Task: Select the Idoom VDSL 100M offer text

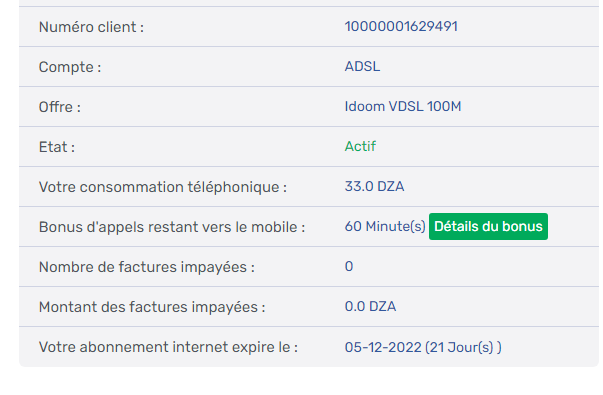Action: tap(403, 107)
